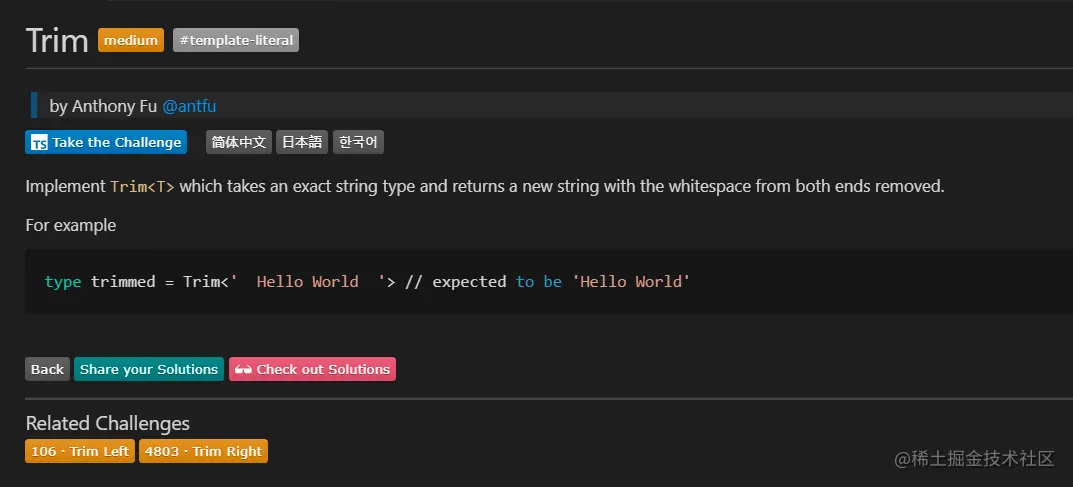Open related challenge 106 · Trim Left
Viewport: 1073px width, 487px height.
click(x=80, y=451)
